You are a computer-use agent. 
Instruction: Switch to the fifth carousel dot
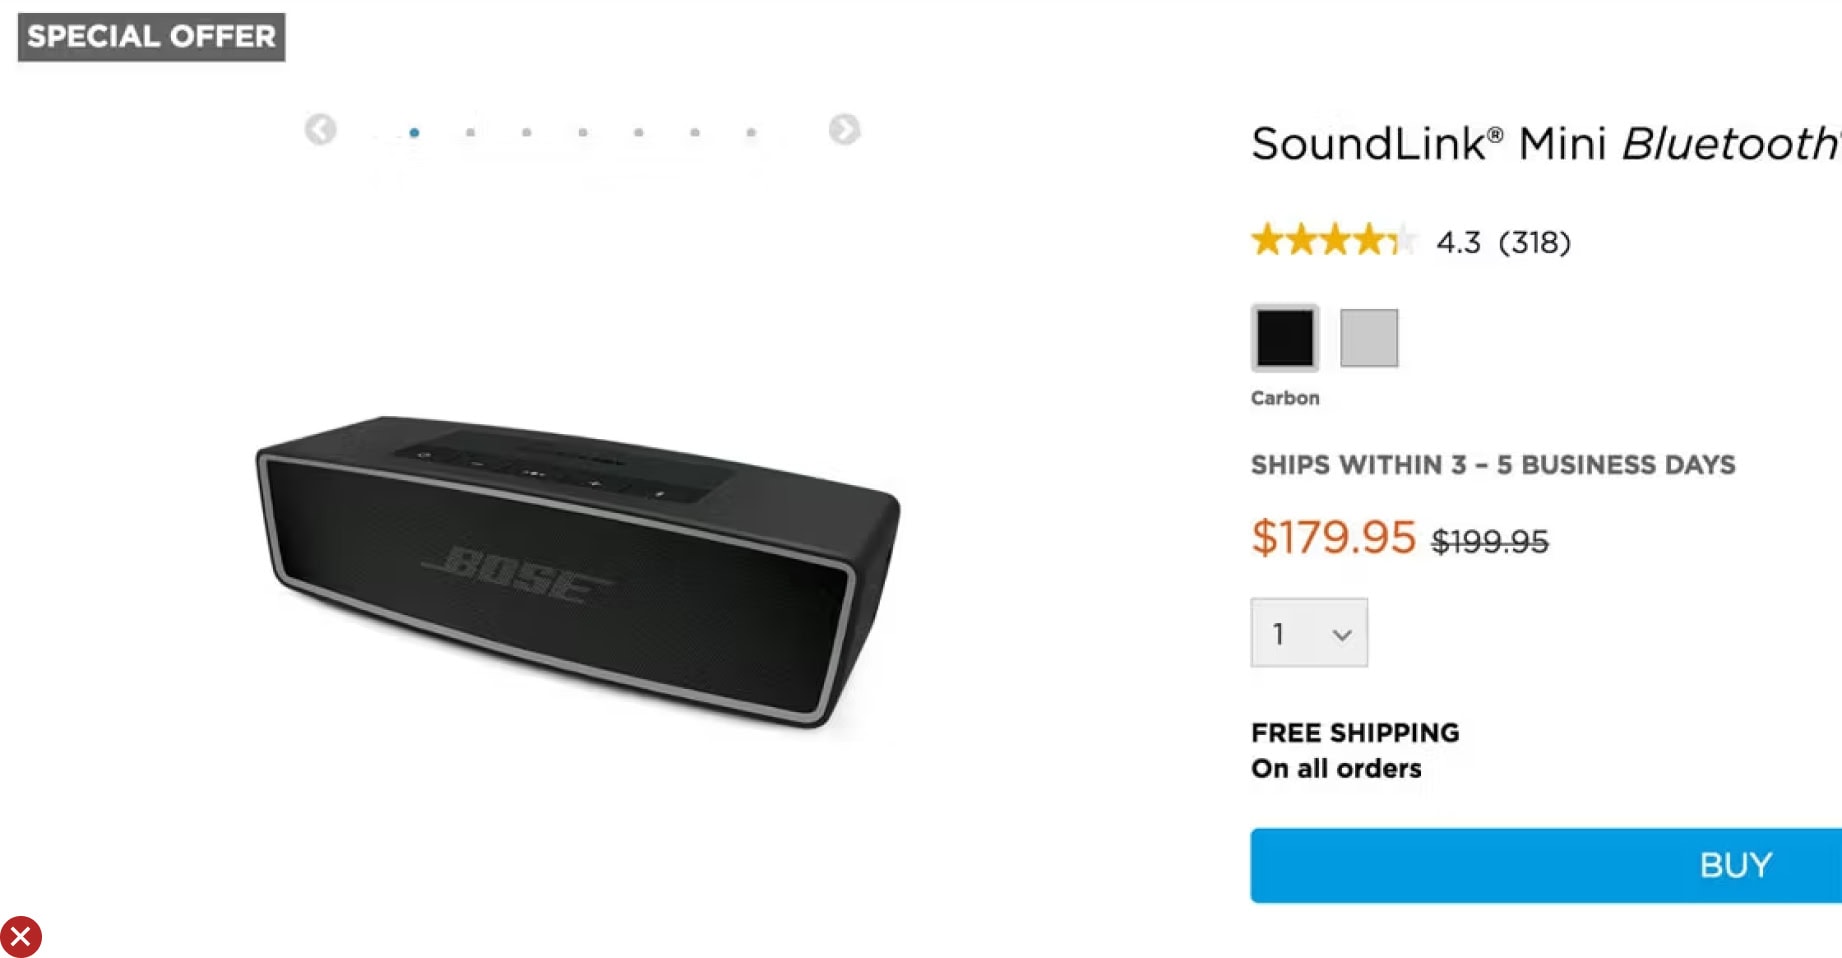click(639, 132)
